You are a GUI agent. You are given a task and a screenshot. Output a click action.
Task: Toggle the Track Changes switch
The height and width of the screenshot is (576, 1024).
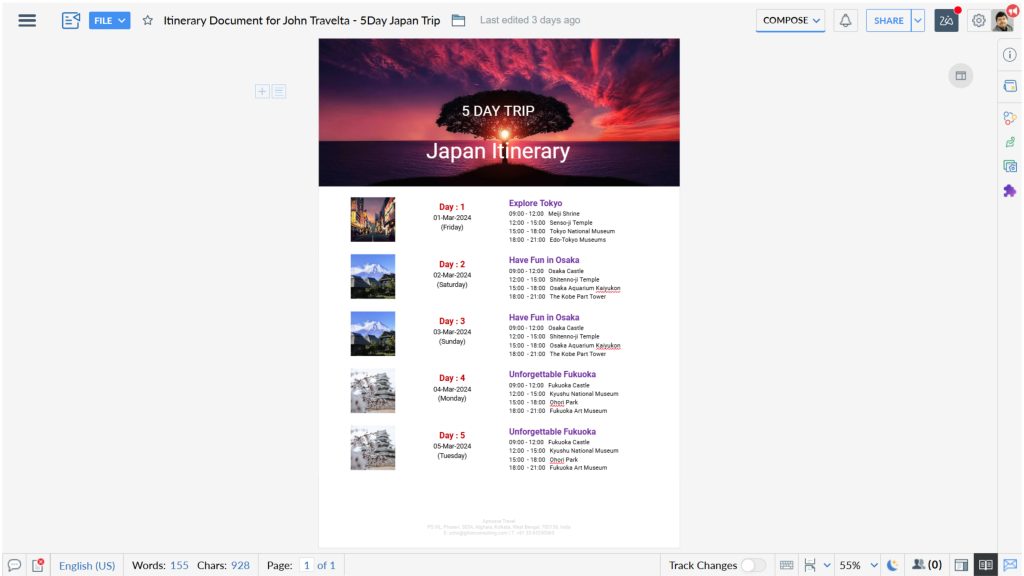pyautogui.click(x=753, y=566)
